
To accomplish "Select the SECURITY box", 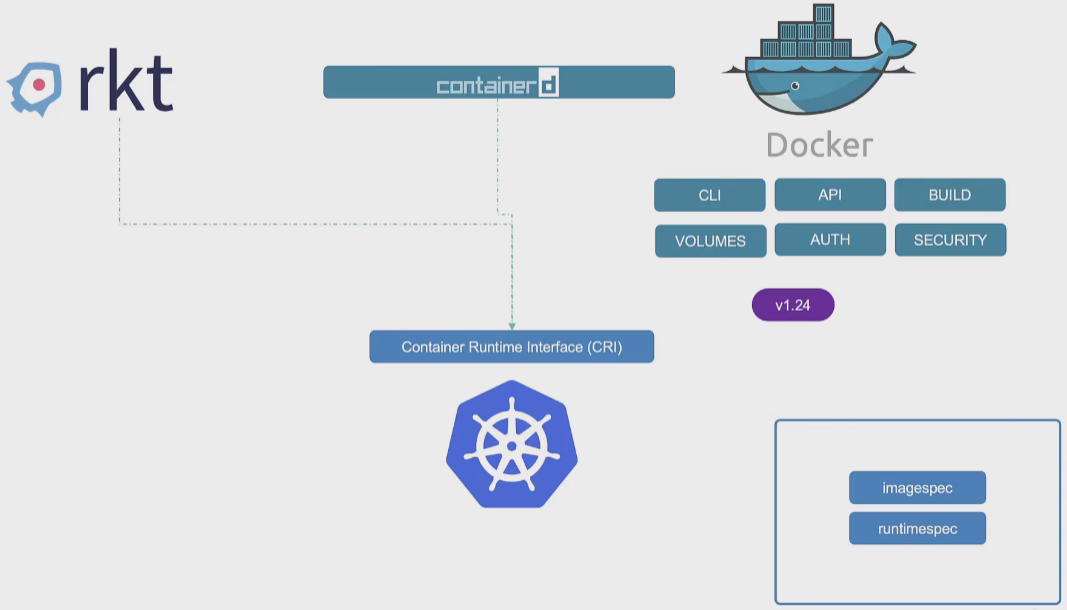I will pos(949,240).
